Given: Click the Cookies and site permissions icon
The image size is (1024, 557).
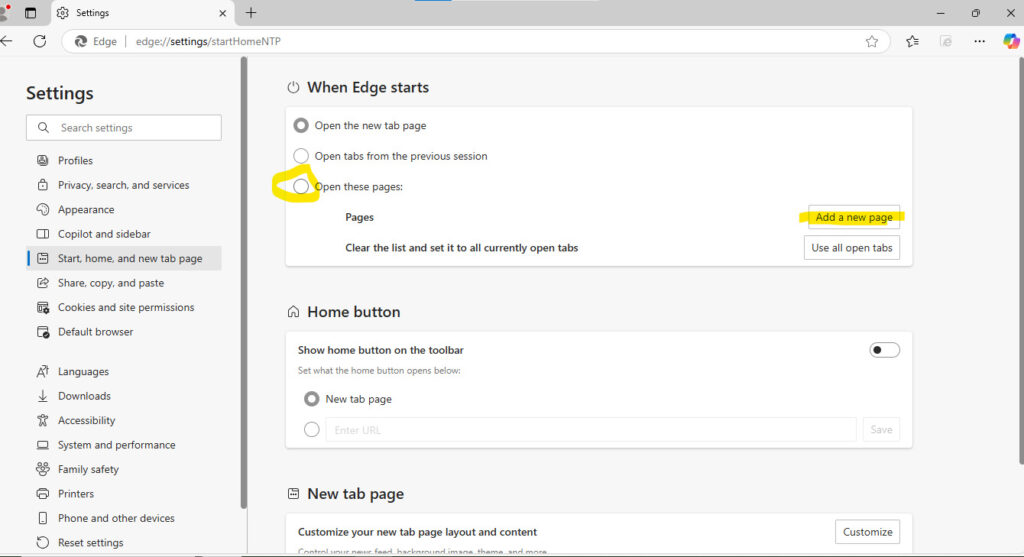Looking at the screenshot, I should [x=42, y=307].
